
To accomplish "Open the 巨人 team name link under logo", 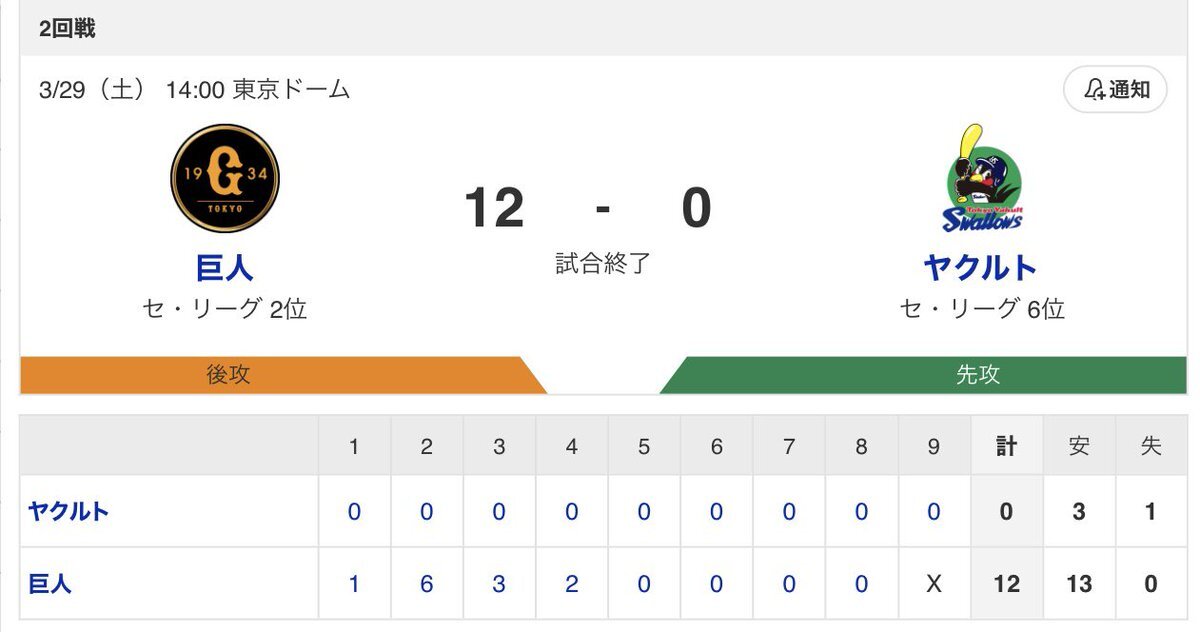I will [225, 267].
